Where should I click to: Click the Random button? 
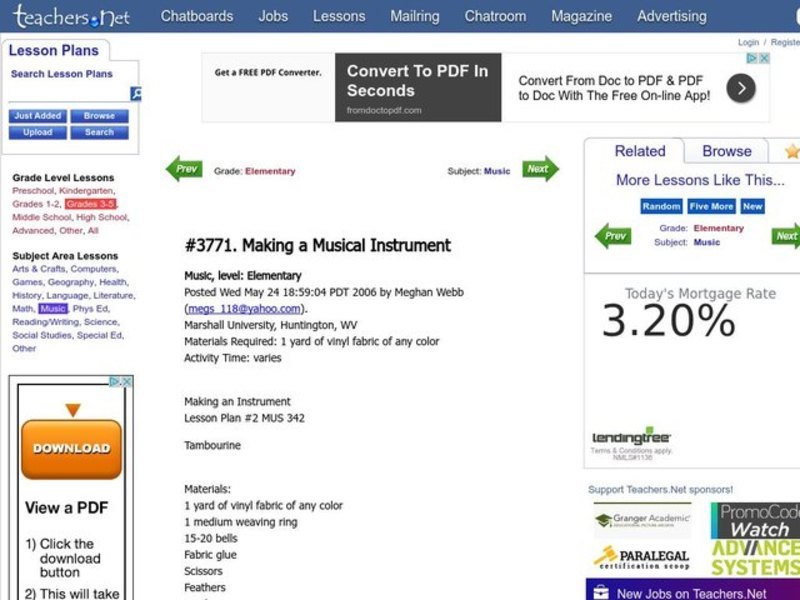click(x=662, y=206)
